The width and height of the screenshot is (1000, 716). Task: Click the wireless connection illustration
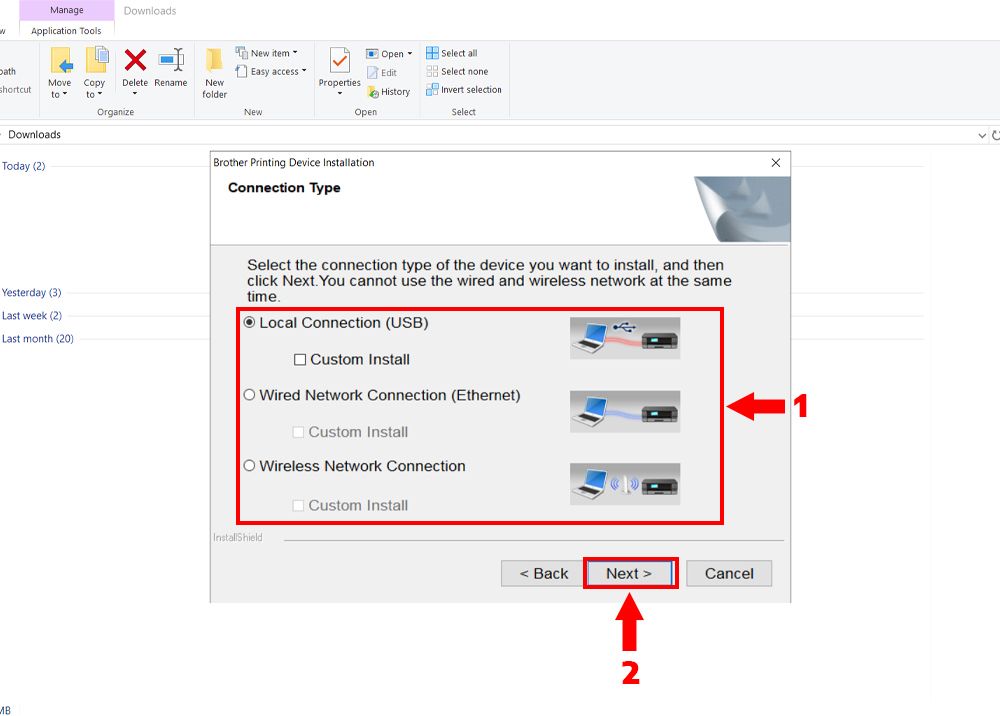click(x=625, y=485)
